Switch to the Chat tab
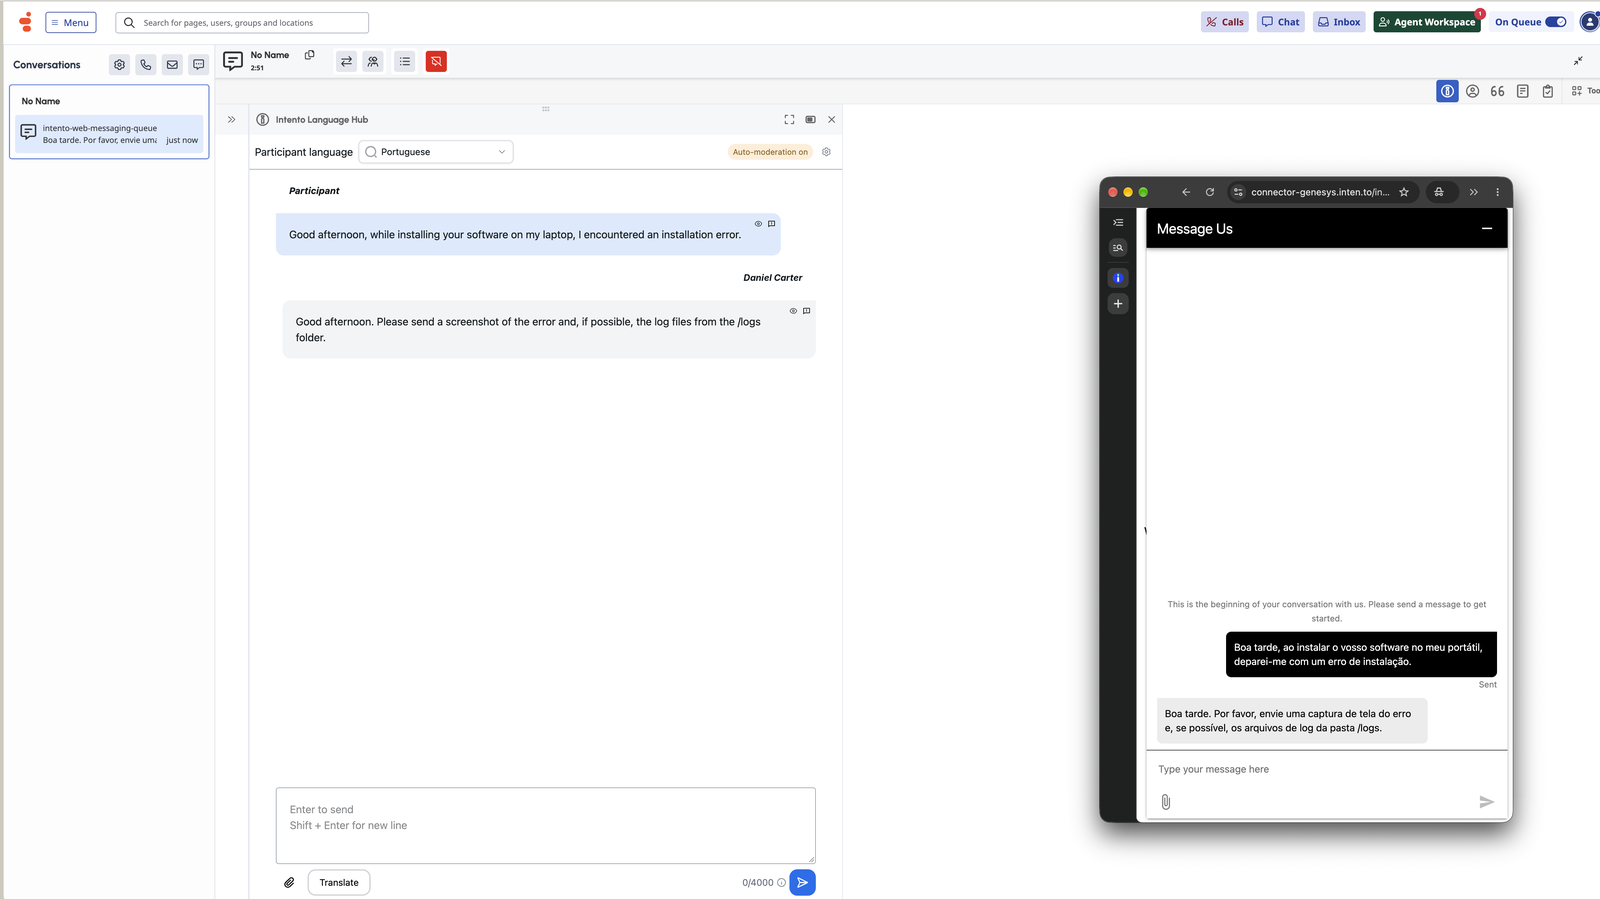Screen dimensions: 1600x899 tap(1281, 22)
